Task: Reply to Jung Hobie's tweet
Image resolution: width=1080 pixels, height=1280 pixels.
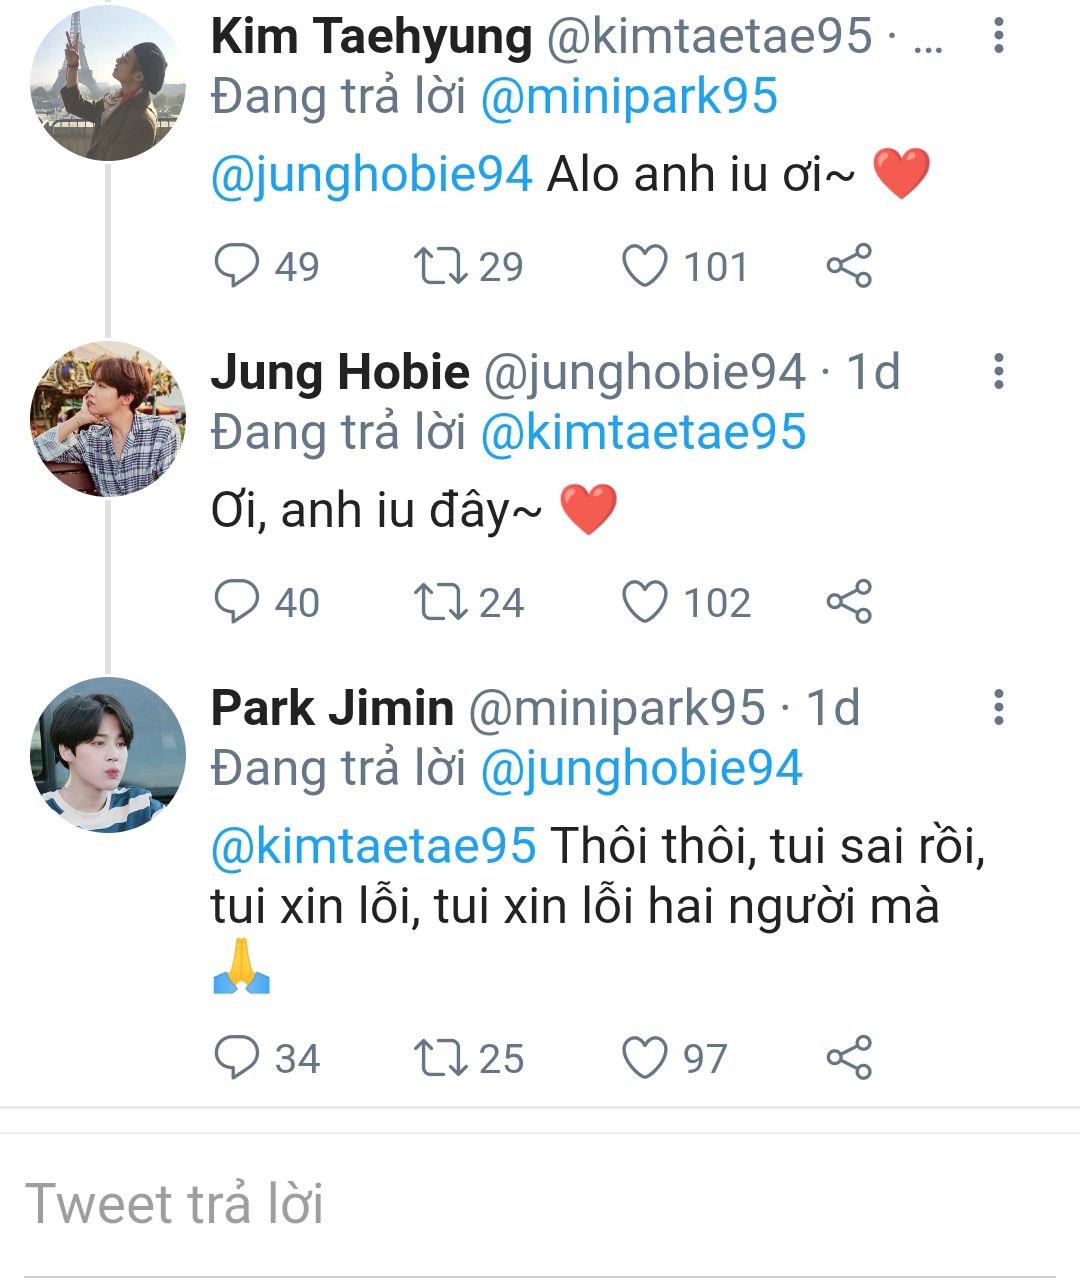Action: point(237,602)
